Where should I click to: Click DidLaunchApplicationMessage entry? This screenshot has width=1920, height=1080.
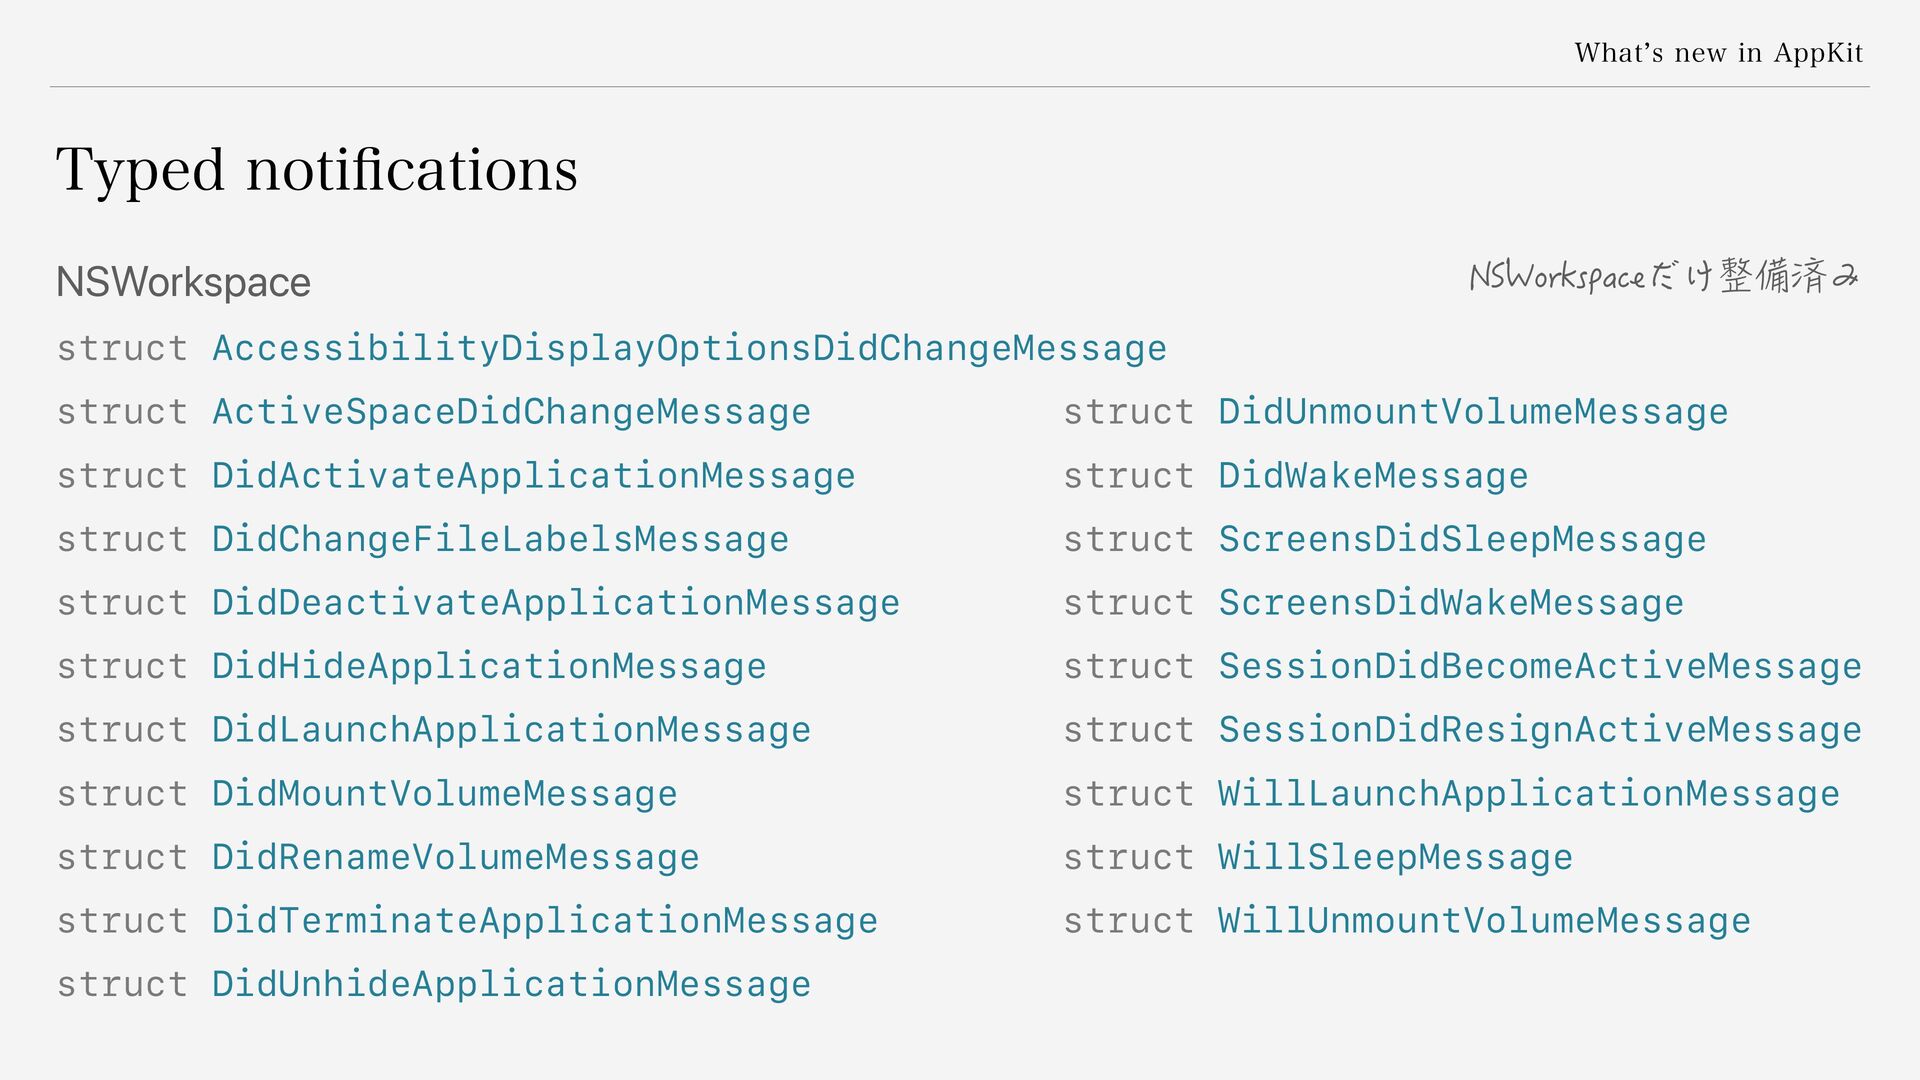pyautogui.click(x=511, y=731)
